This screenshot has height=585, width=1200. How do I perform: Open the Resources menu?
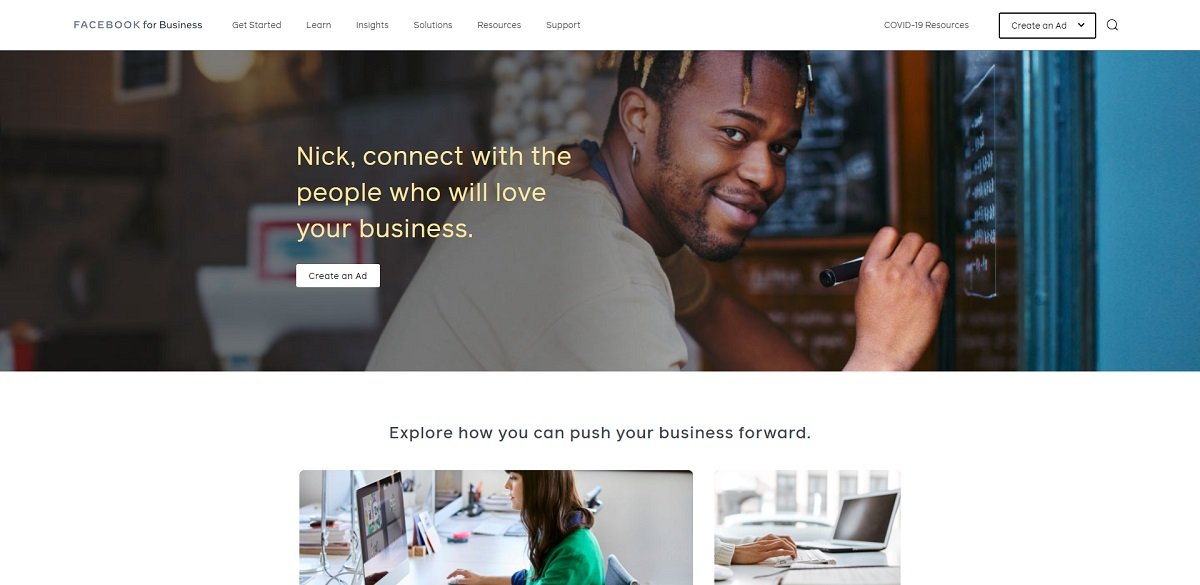tap(499, 25)
